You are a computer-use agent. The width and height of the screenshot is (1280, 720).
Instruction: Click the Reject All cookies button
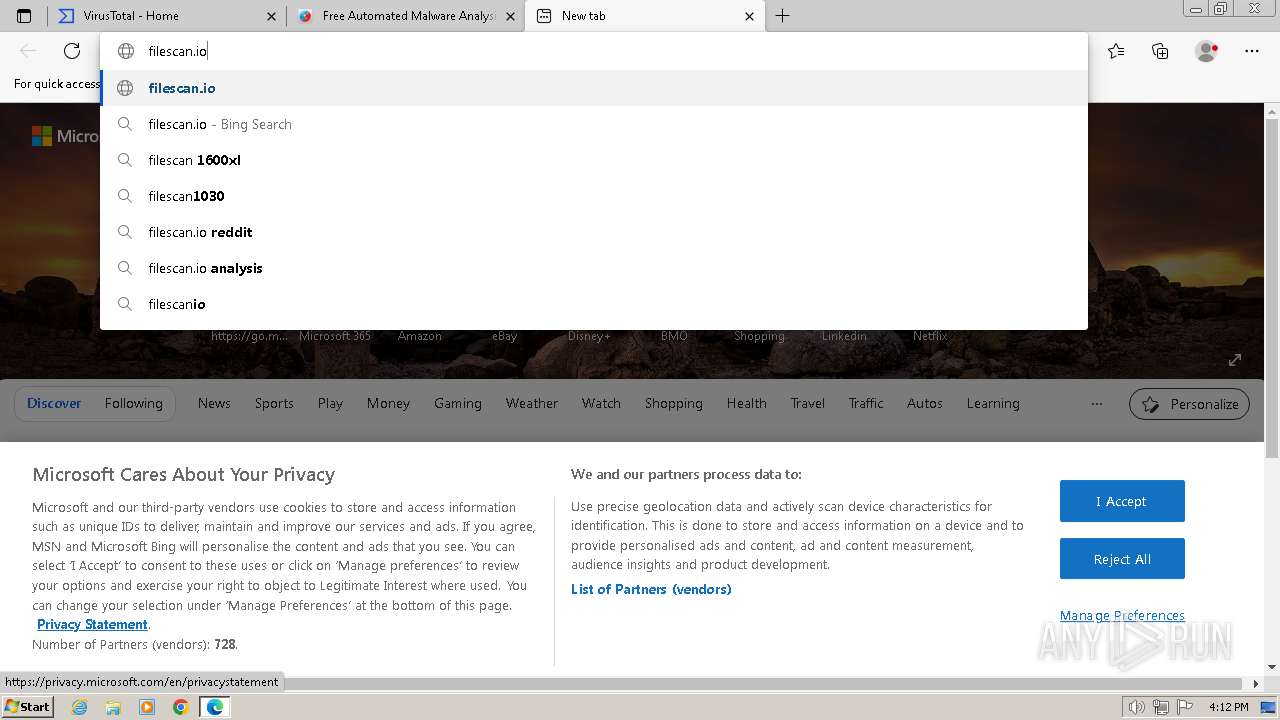(1122, 559)
